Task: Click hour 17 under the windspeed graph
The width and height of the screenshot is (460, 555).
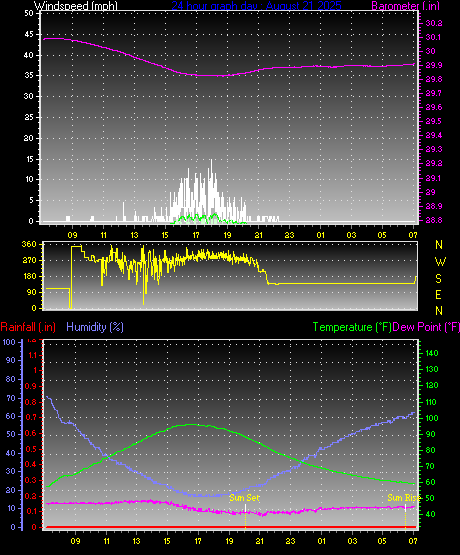Action: tap(196, 235)
